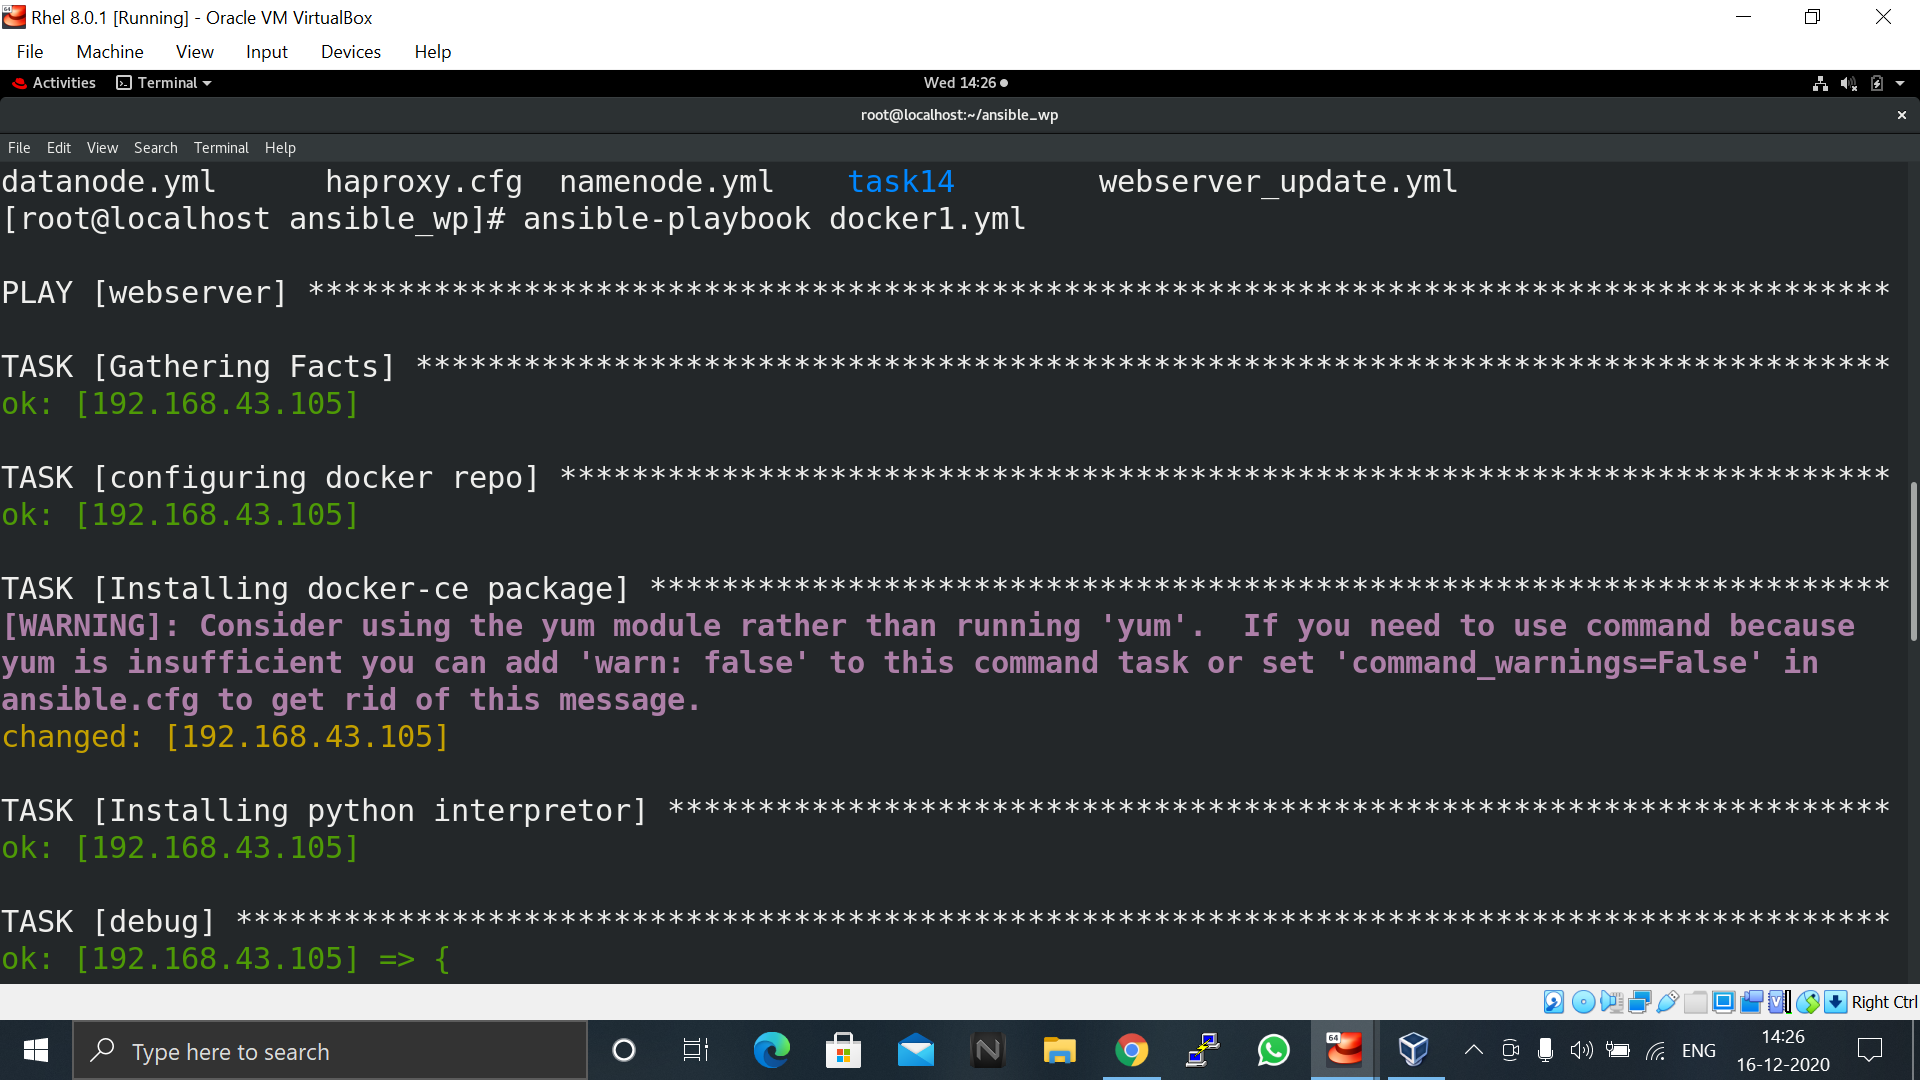1920x1080 pixels.
Task: Click the optical drive status icon
Action: [1583, 1002]
